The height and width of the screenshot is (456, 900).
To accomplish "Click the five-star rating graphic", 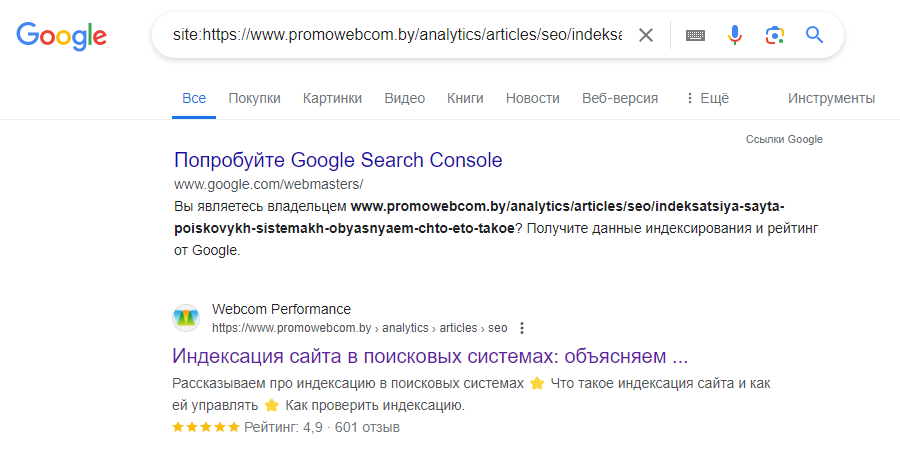I will click(205, 427).
